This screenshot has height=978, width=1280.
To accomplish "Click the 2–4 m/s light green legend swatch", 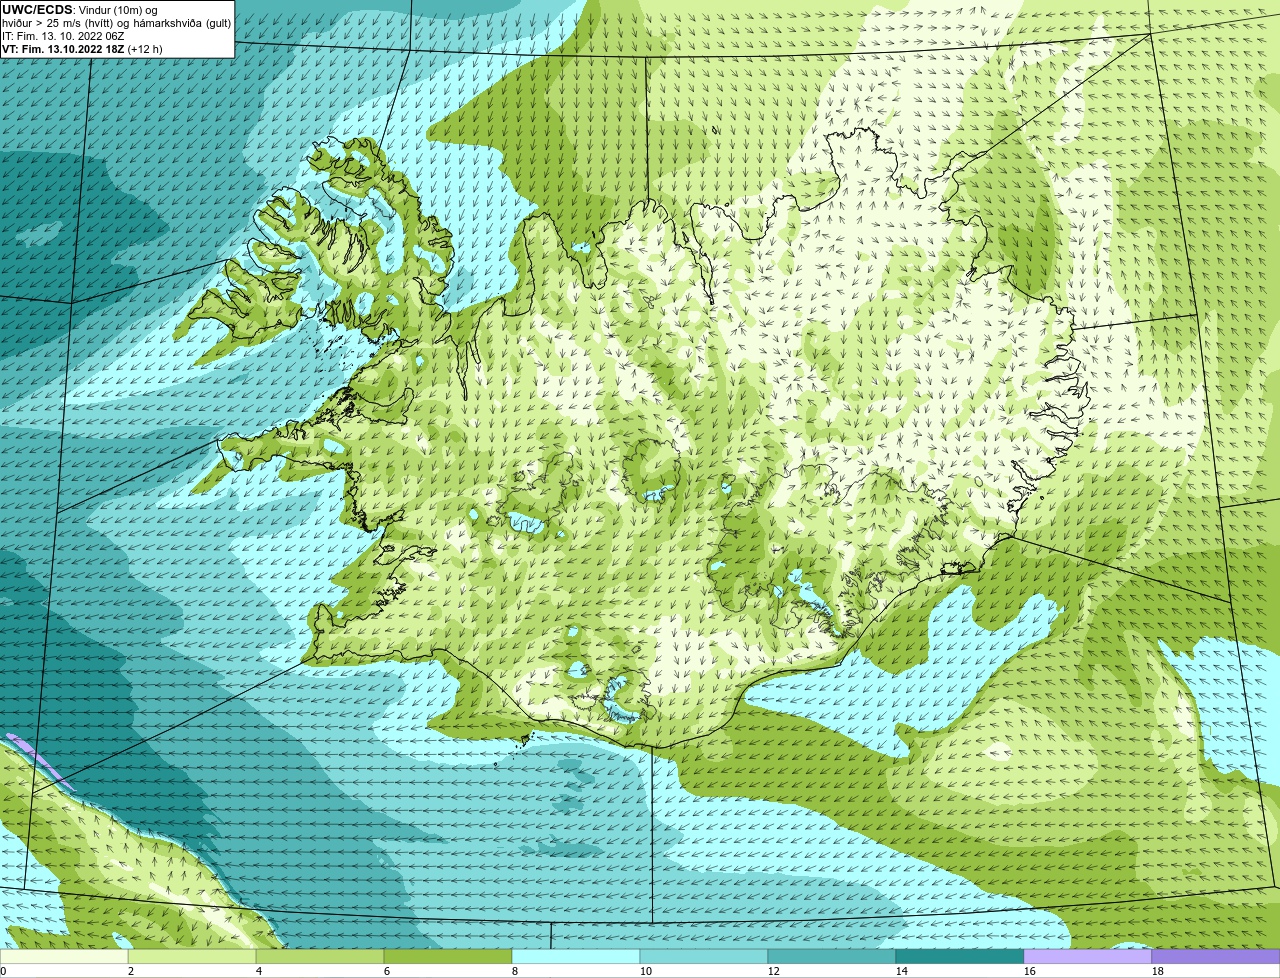I will [192, 957].
